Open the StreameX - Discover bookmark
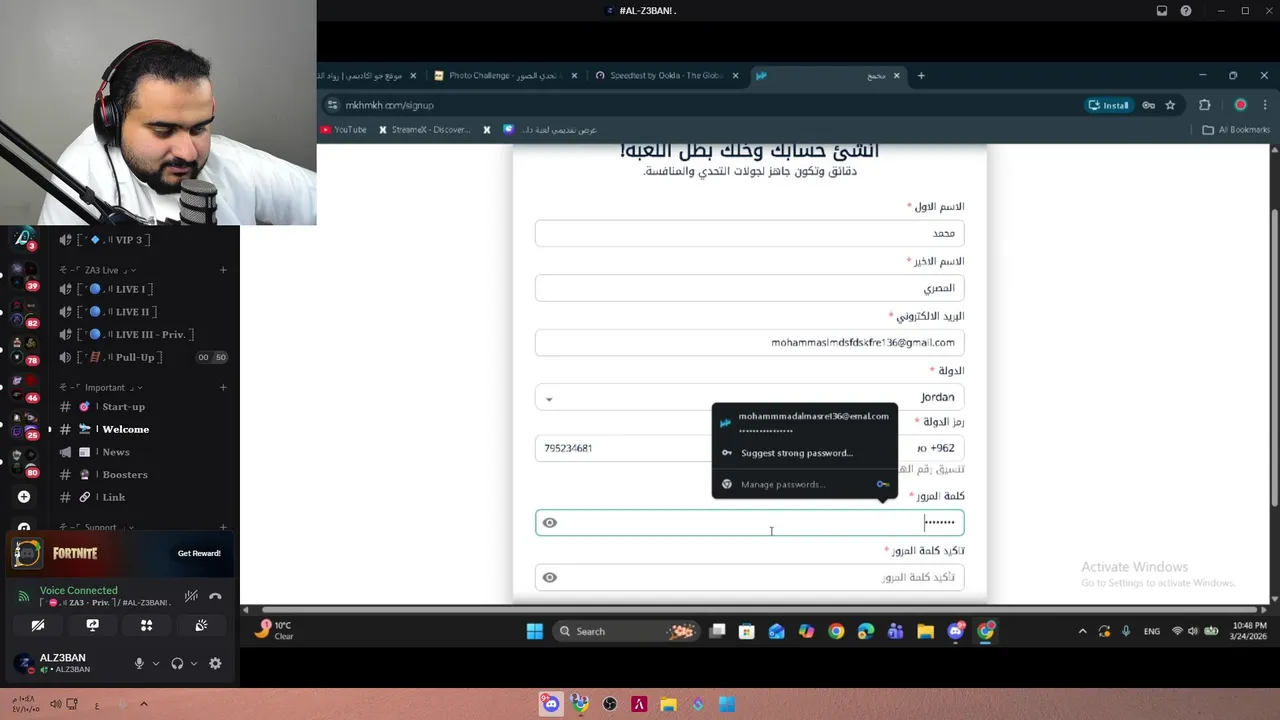The image size is (1280, 720). tap(424, 130)
